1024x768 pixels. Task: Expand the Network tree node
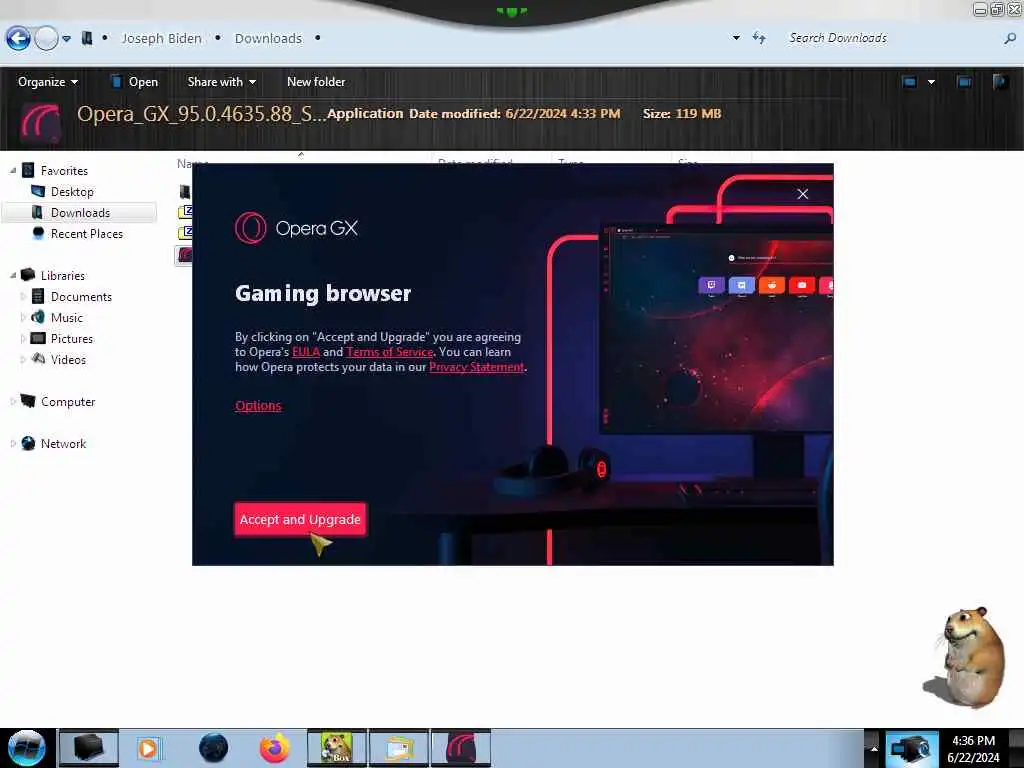[x=13, y=443]
